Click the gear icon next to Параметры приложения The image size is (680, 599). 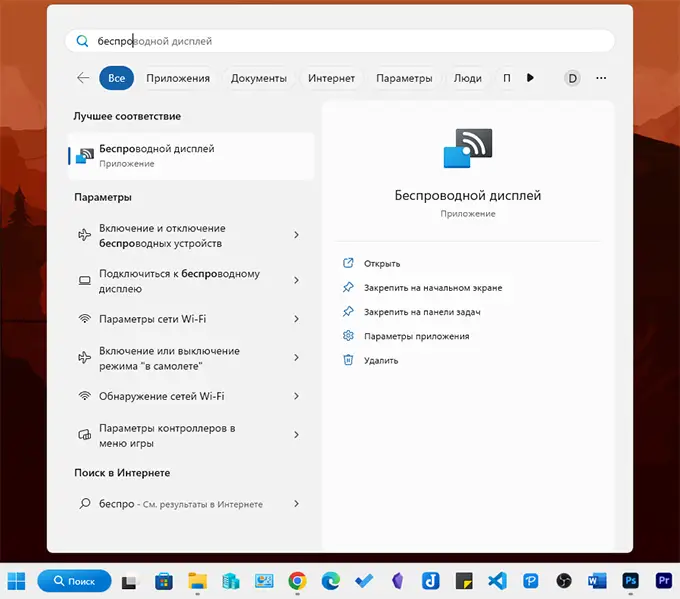pos(348,336)
